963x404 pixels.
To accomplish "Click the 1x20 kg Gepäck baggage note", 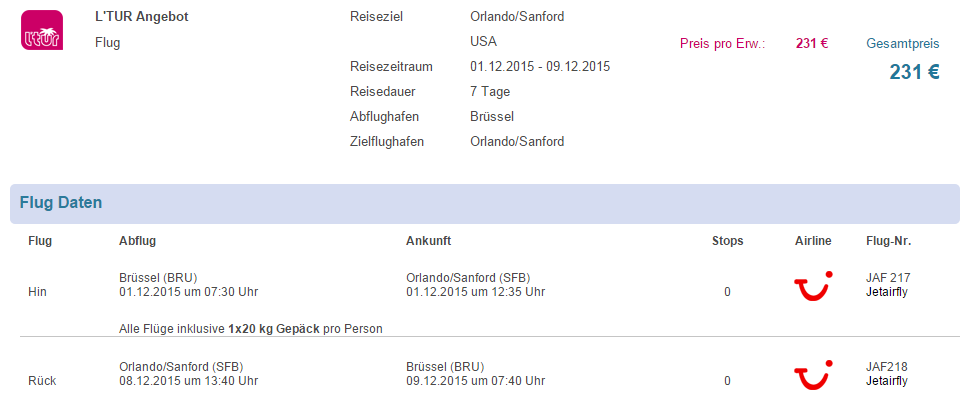I will coord(274,329).
